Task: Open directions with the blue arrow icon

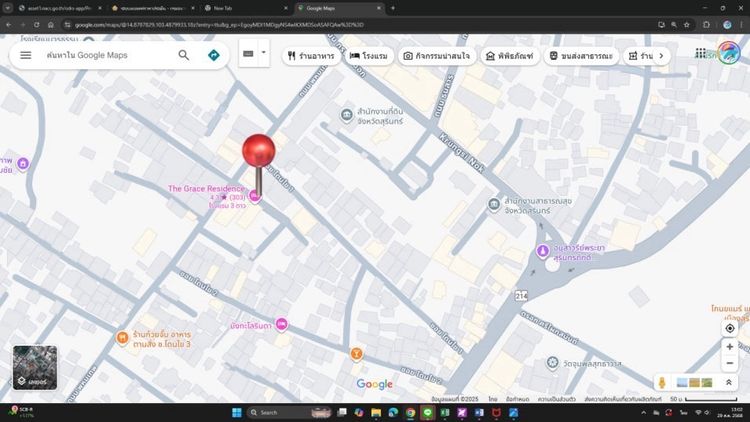Action: click(x=214, y=56)
